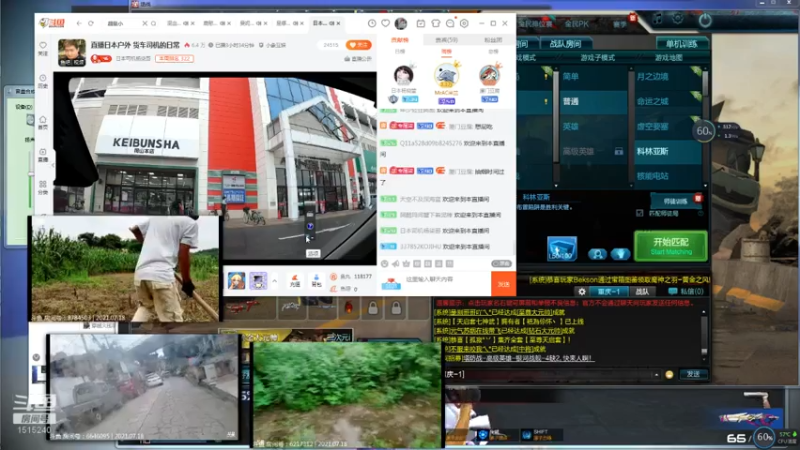Go back in the streaming app
800x450 pixels.
pos(79,23)
